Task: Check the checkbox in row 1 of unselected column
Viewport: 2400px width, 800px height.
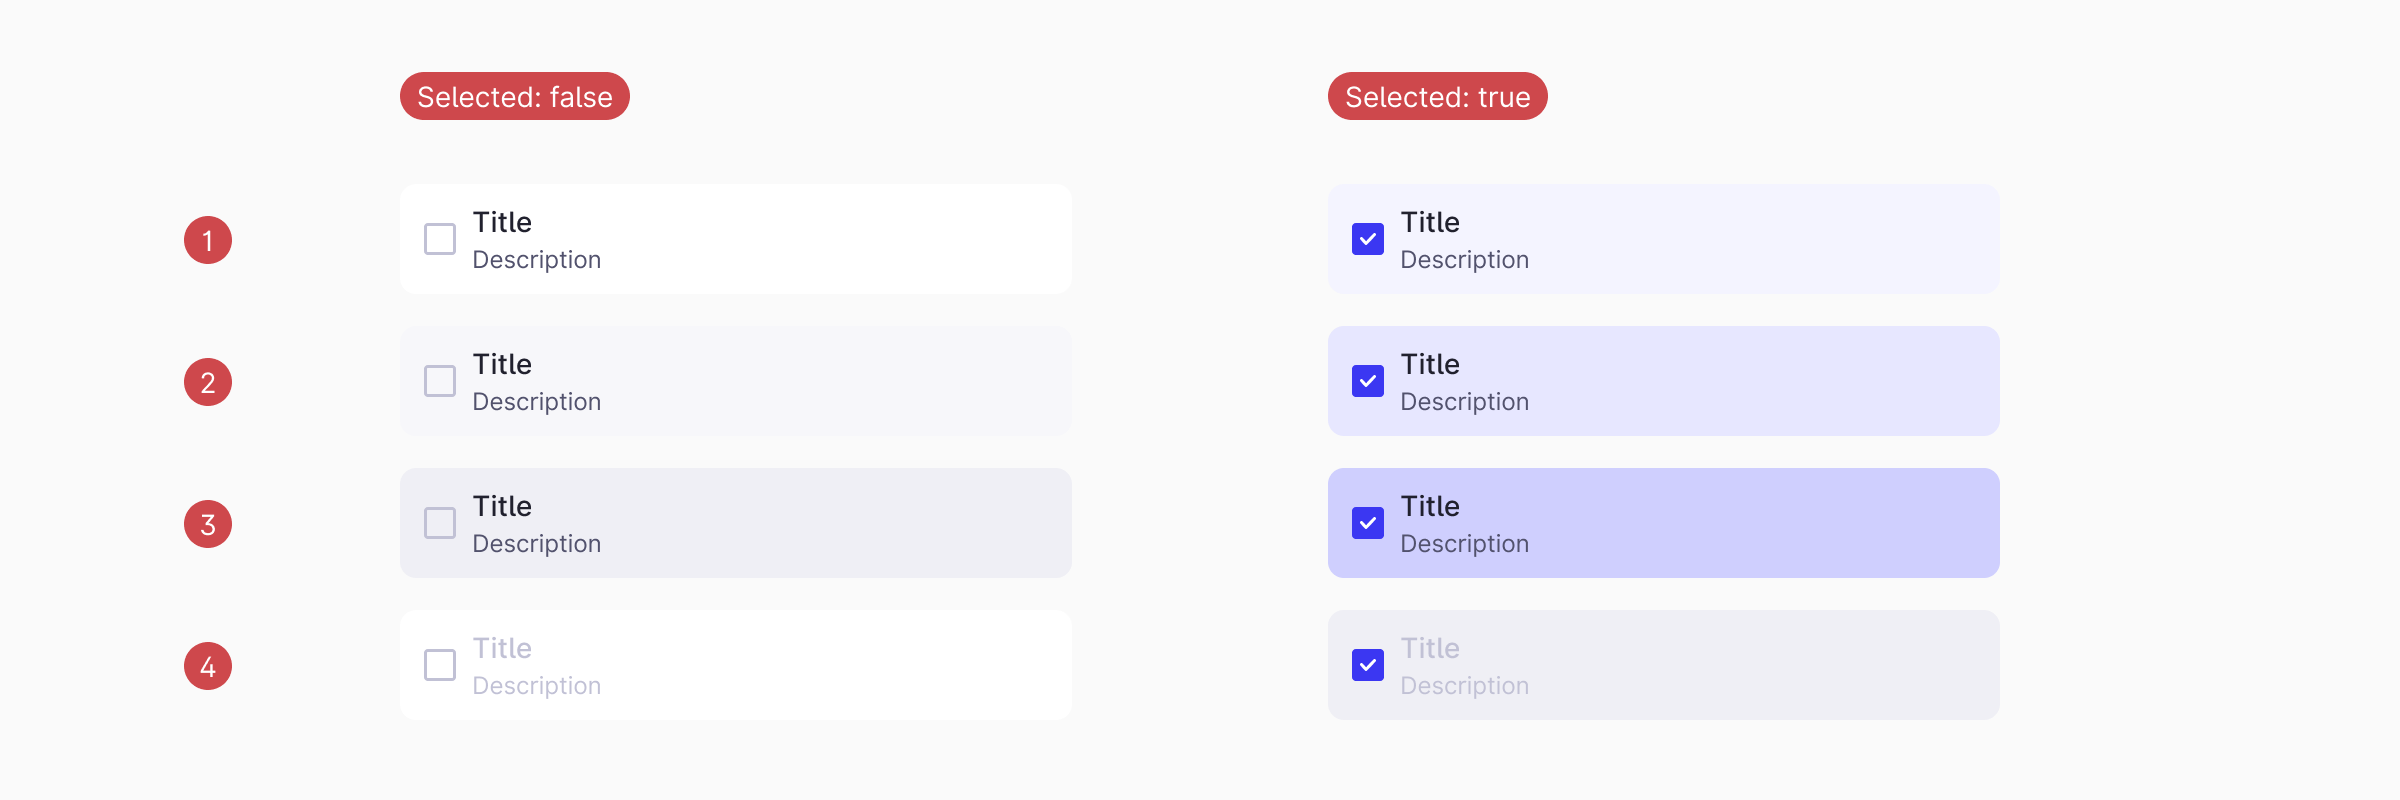Action: coord(438,238)
